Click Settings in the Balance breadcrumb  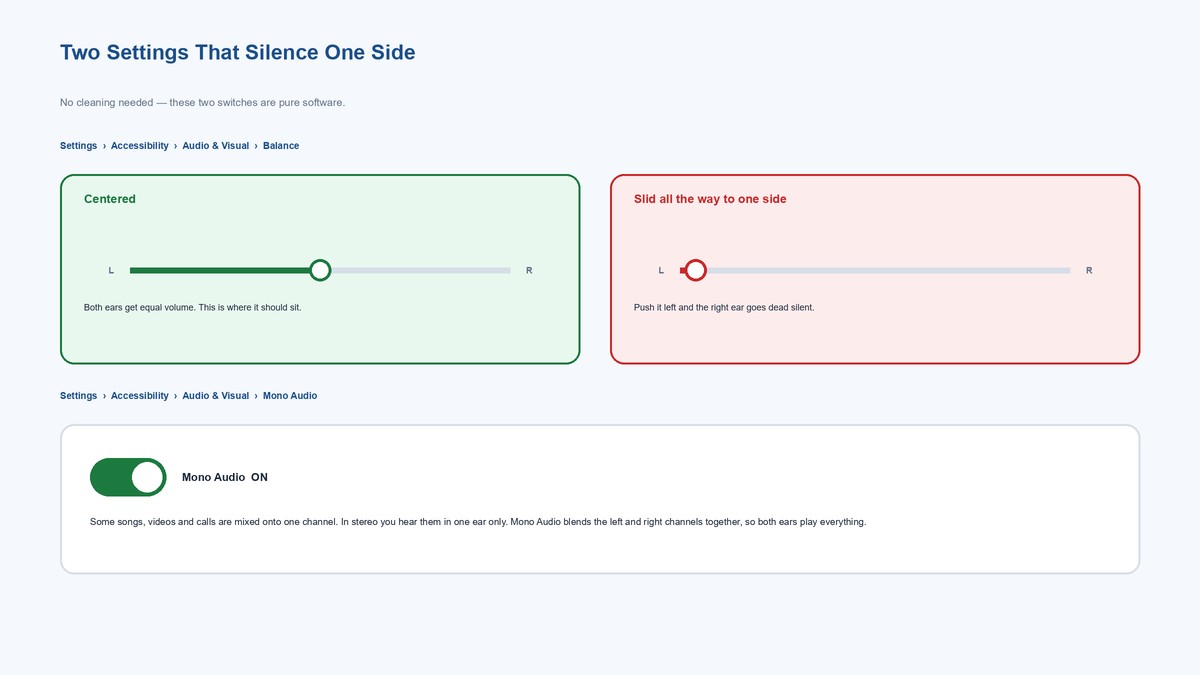pyautogui.click(x=78, y=146)
